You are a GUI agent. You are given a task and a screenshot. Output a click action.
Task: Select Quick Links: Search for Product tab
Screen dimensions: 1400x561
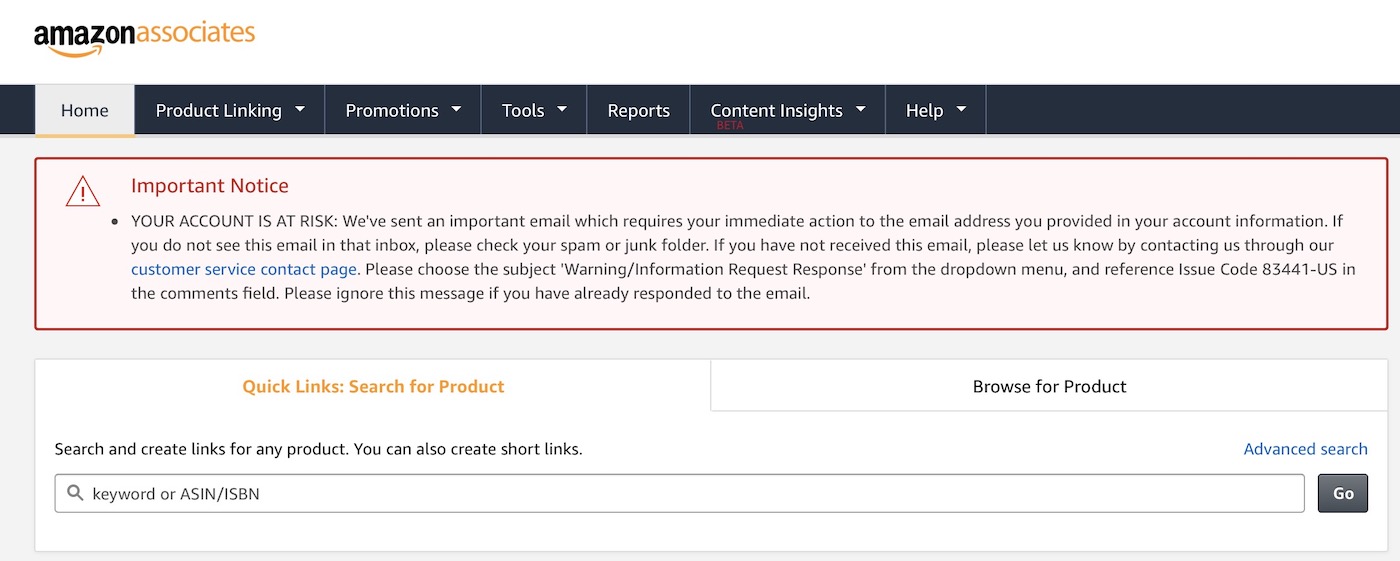tap(373, 386)
